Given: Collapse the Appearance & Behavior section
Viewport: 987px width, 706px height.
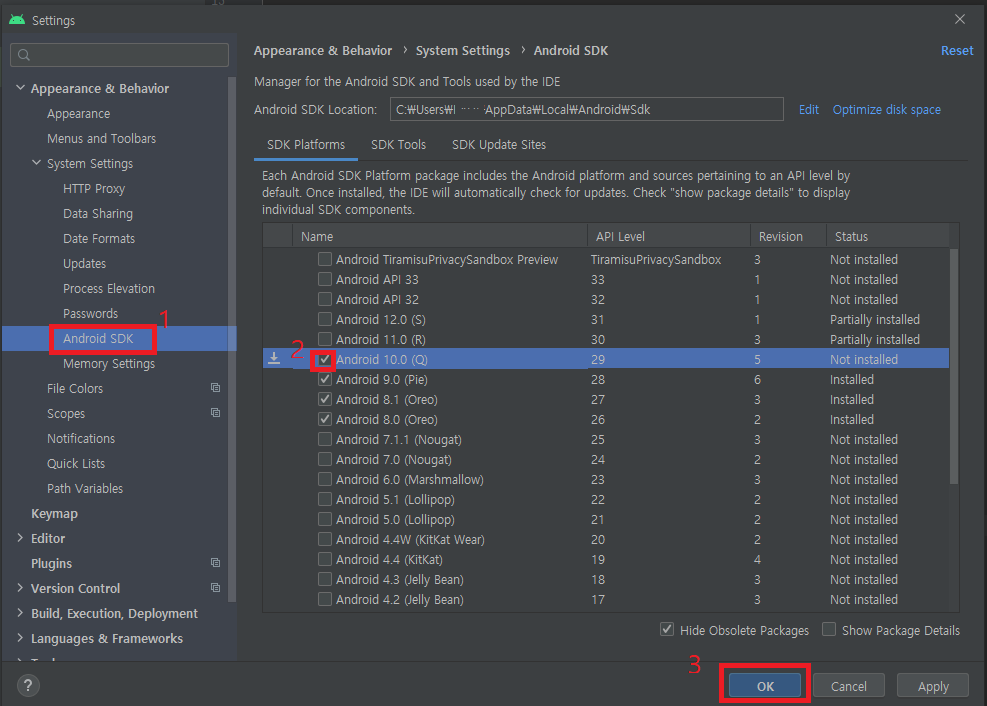Looking at the screenshot, I should tap(21, 87).
